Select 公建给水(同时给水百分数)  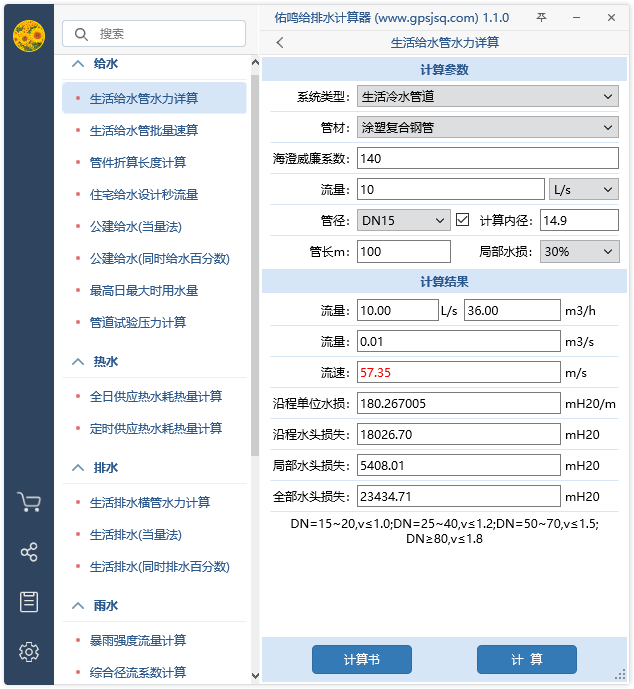160,258
